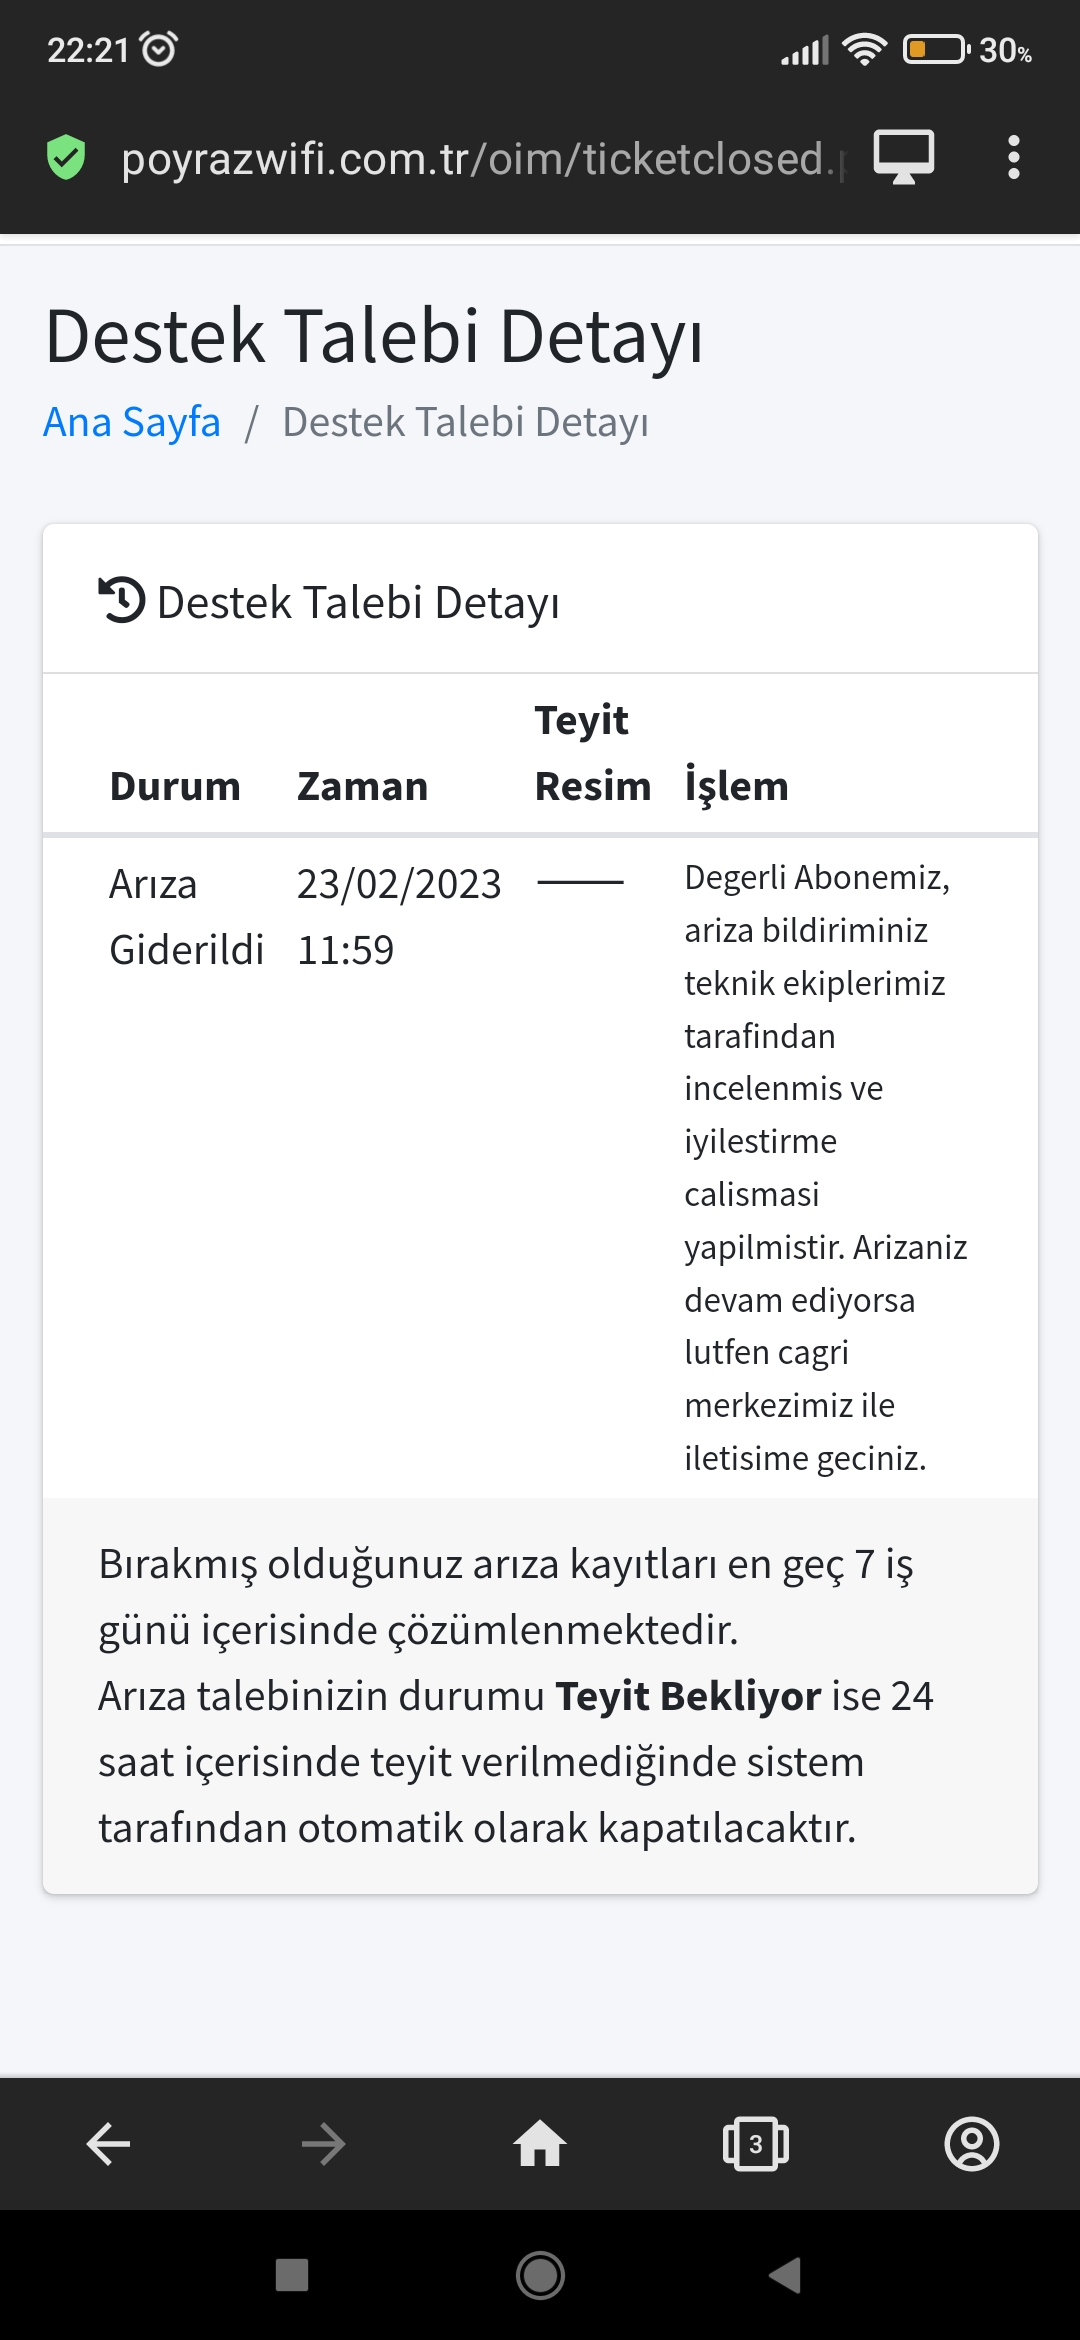Navigate back with browser back arrow
Image resolution: width=1080 pixels, height=2340 pixels.
108,2144
